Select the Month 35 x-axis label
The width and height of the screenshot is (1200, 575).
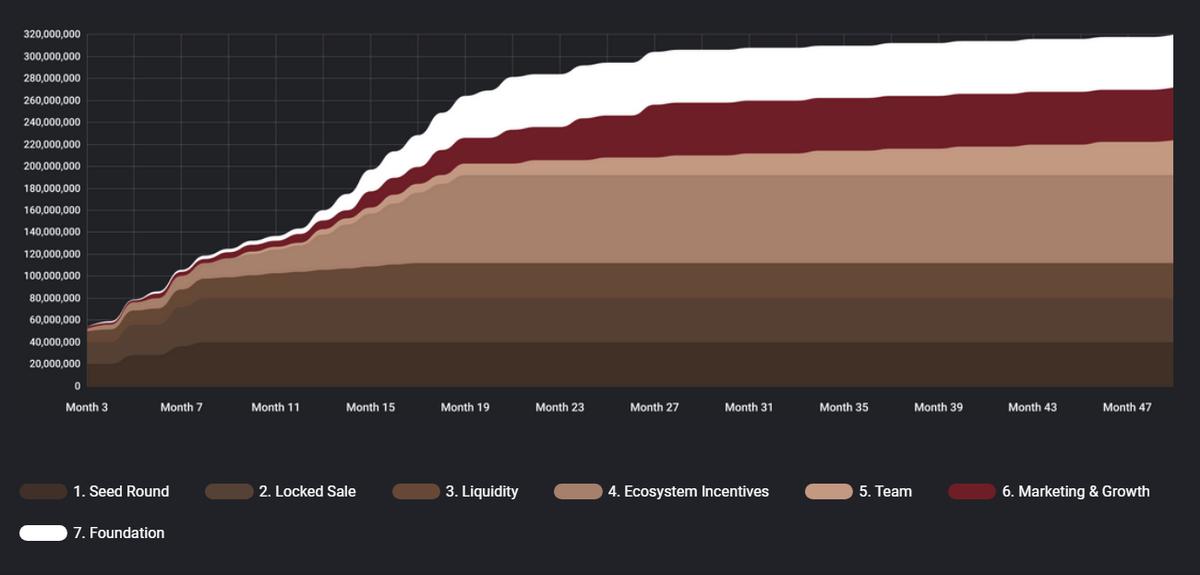[x=843, y=407]
